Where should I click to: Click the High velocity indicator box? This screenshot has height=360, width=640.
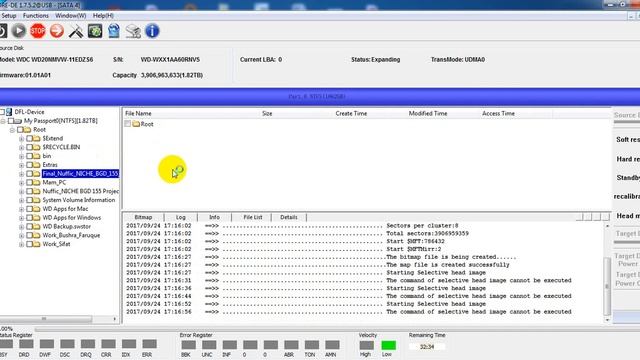366,345
